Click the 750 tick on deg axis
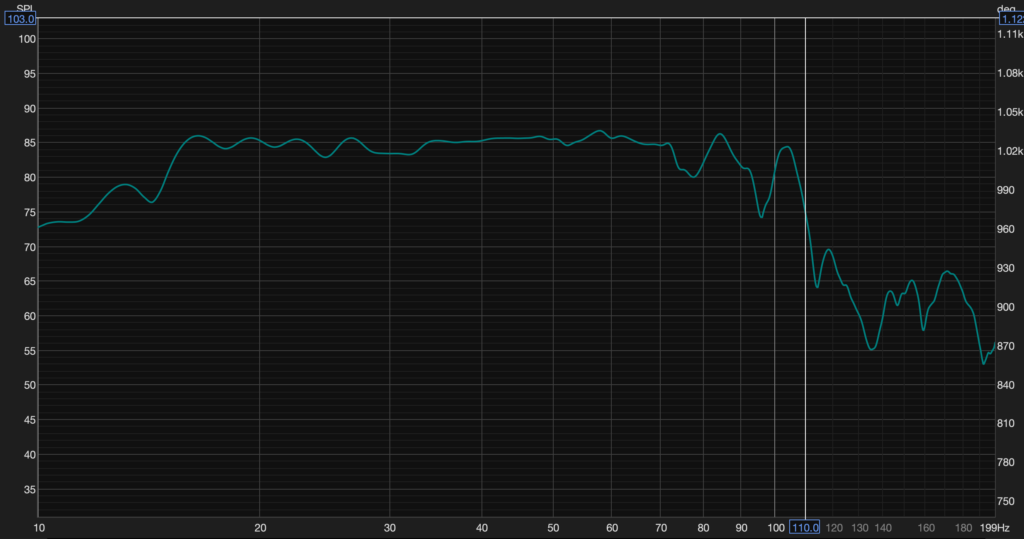Screen dimensions: 1024x539 pos(1006,501)
